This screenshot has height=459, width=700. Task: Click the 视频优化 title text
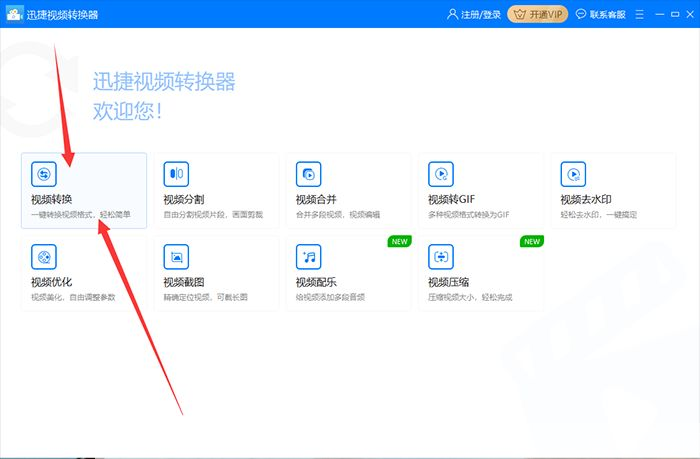point(52,282)
